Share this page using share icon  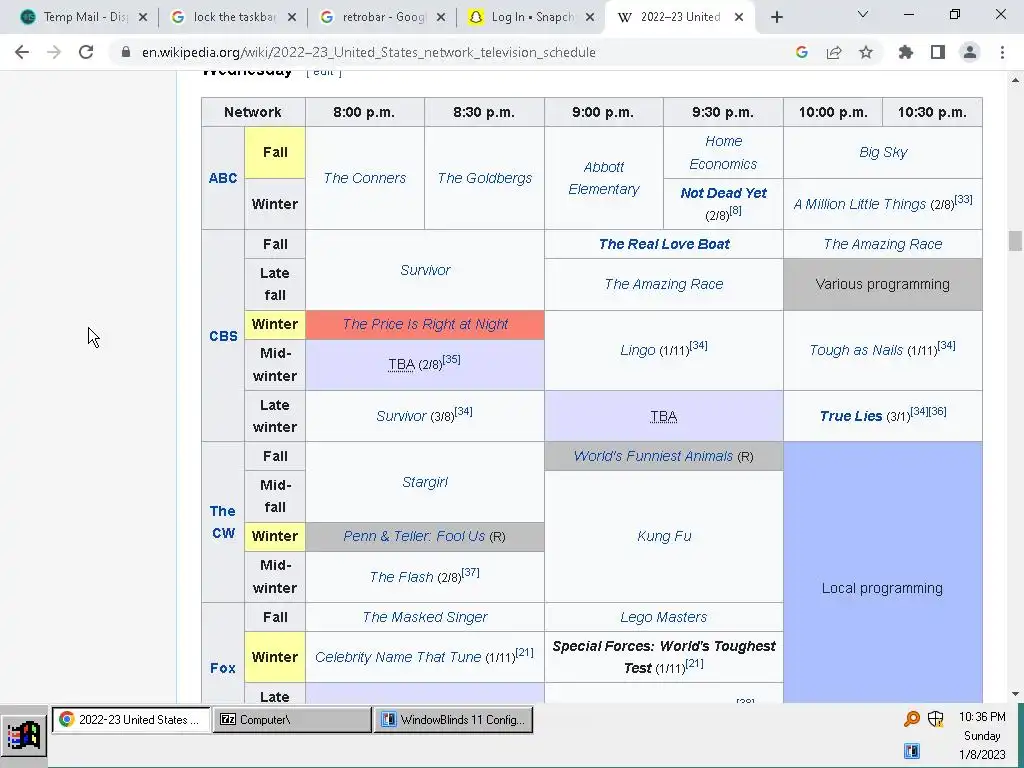coord(834,52)
